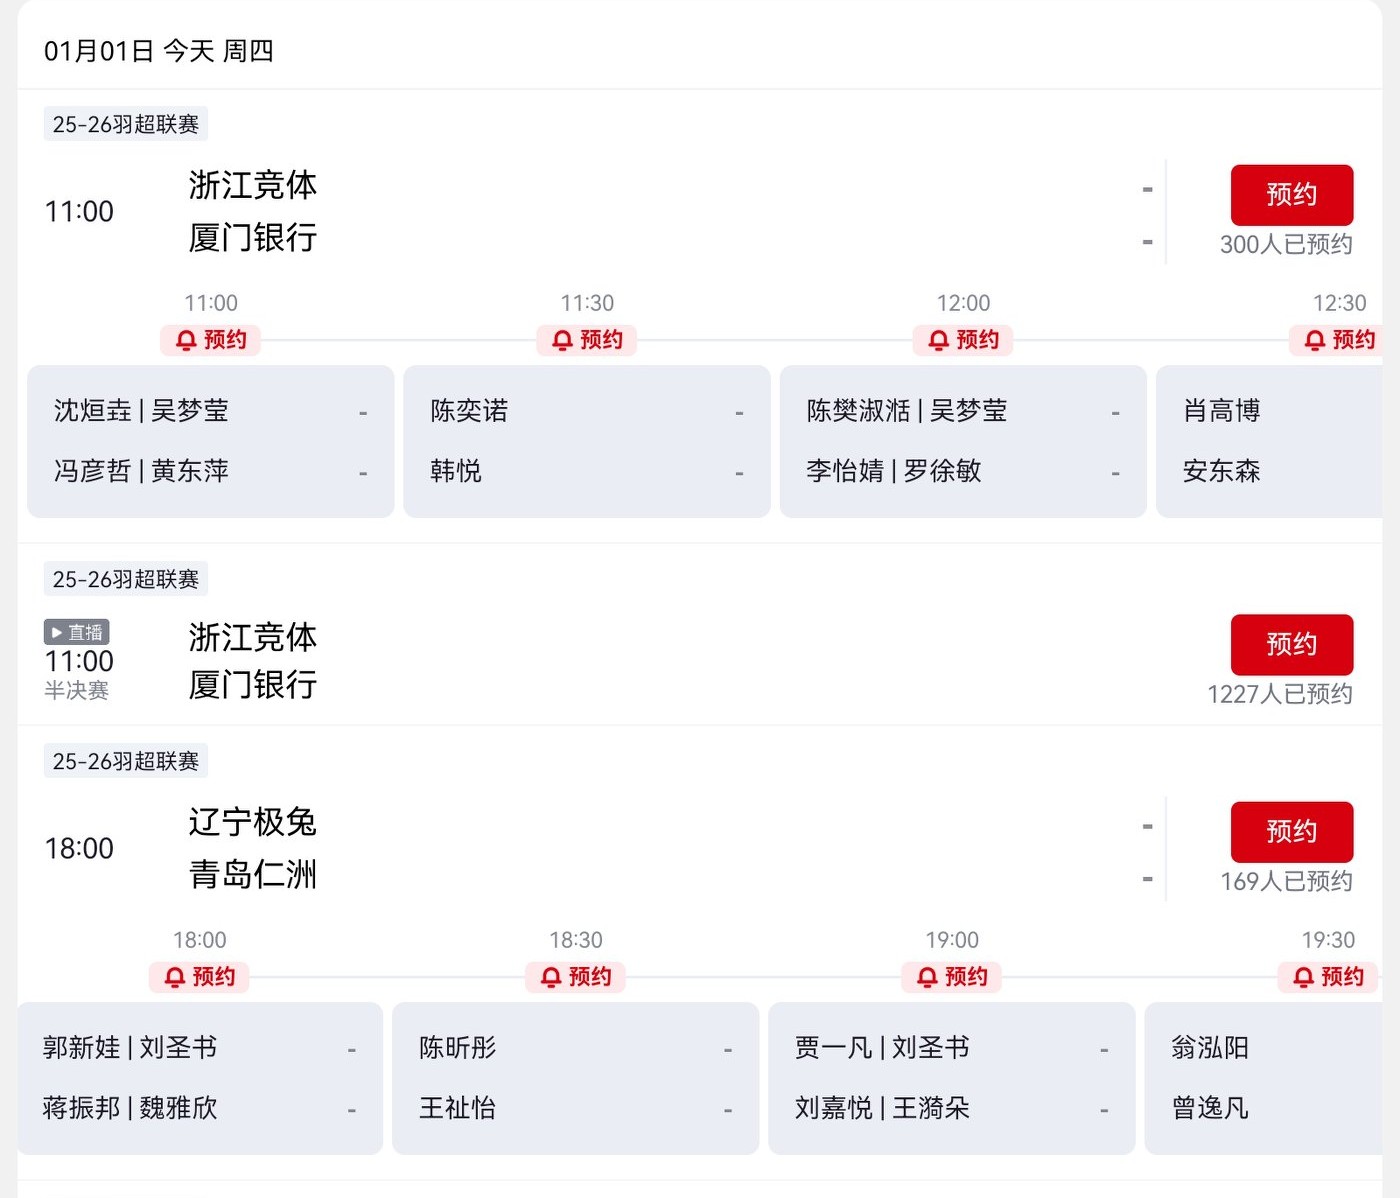Click the 直播 live badge icon
Screen dimensions: 1400x1198
point(77,632)
